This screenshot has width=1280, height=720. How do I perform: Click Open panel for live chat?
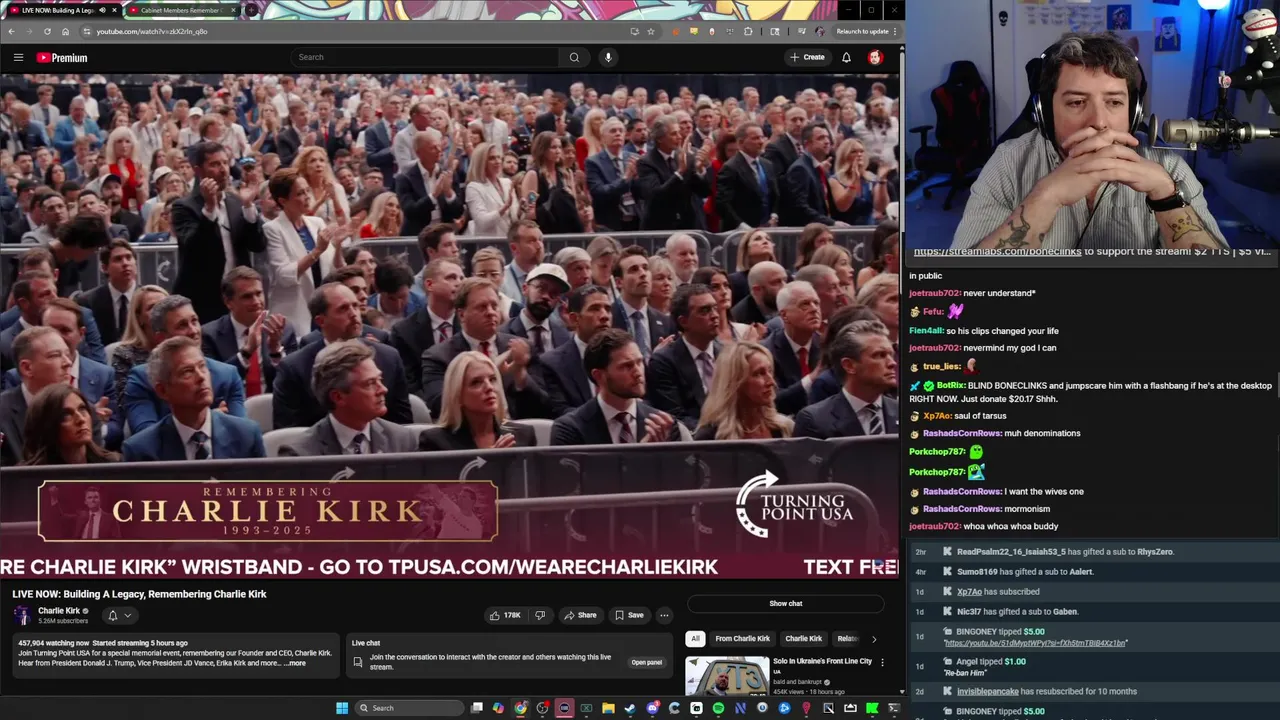(x=646, y=662)
